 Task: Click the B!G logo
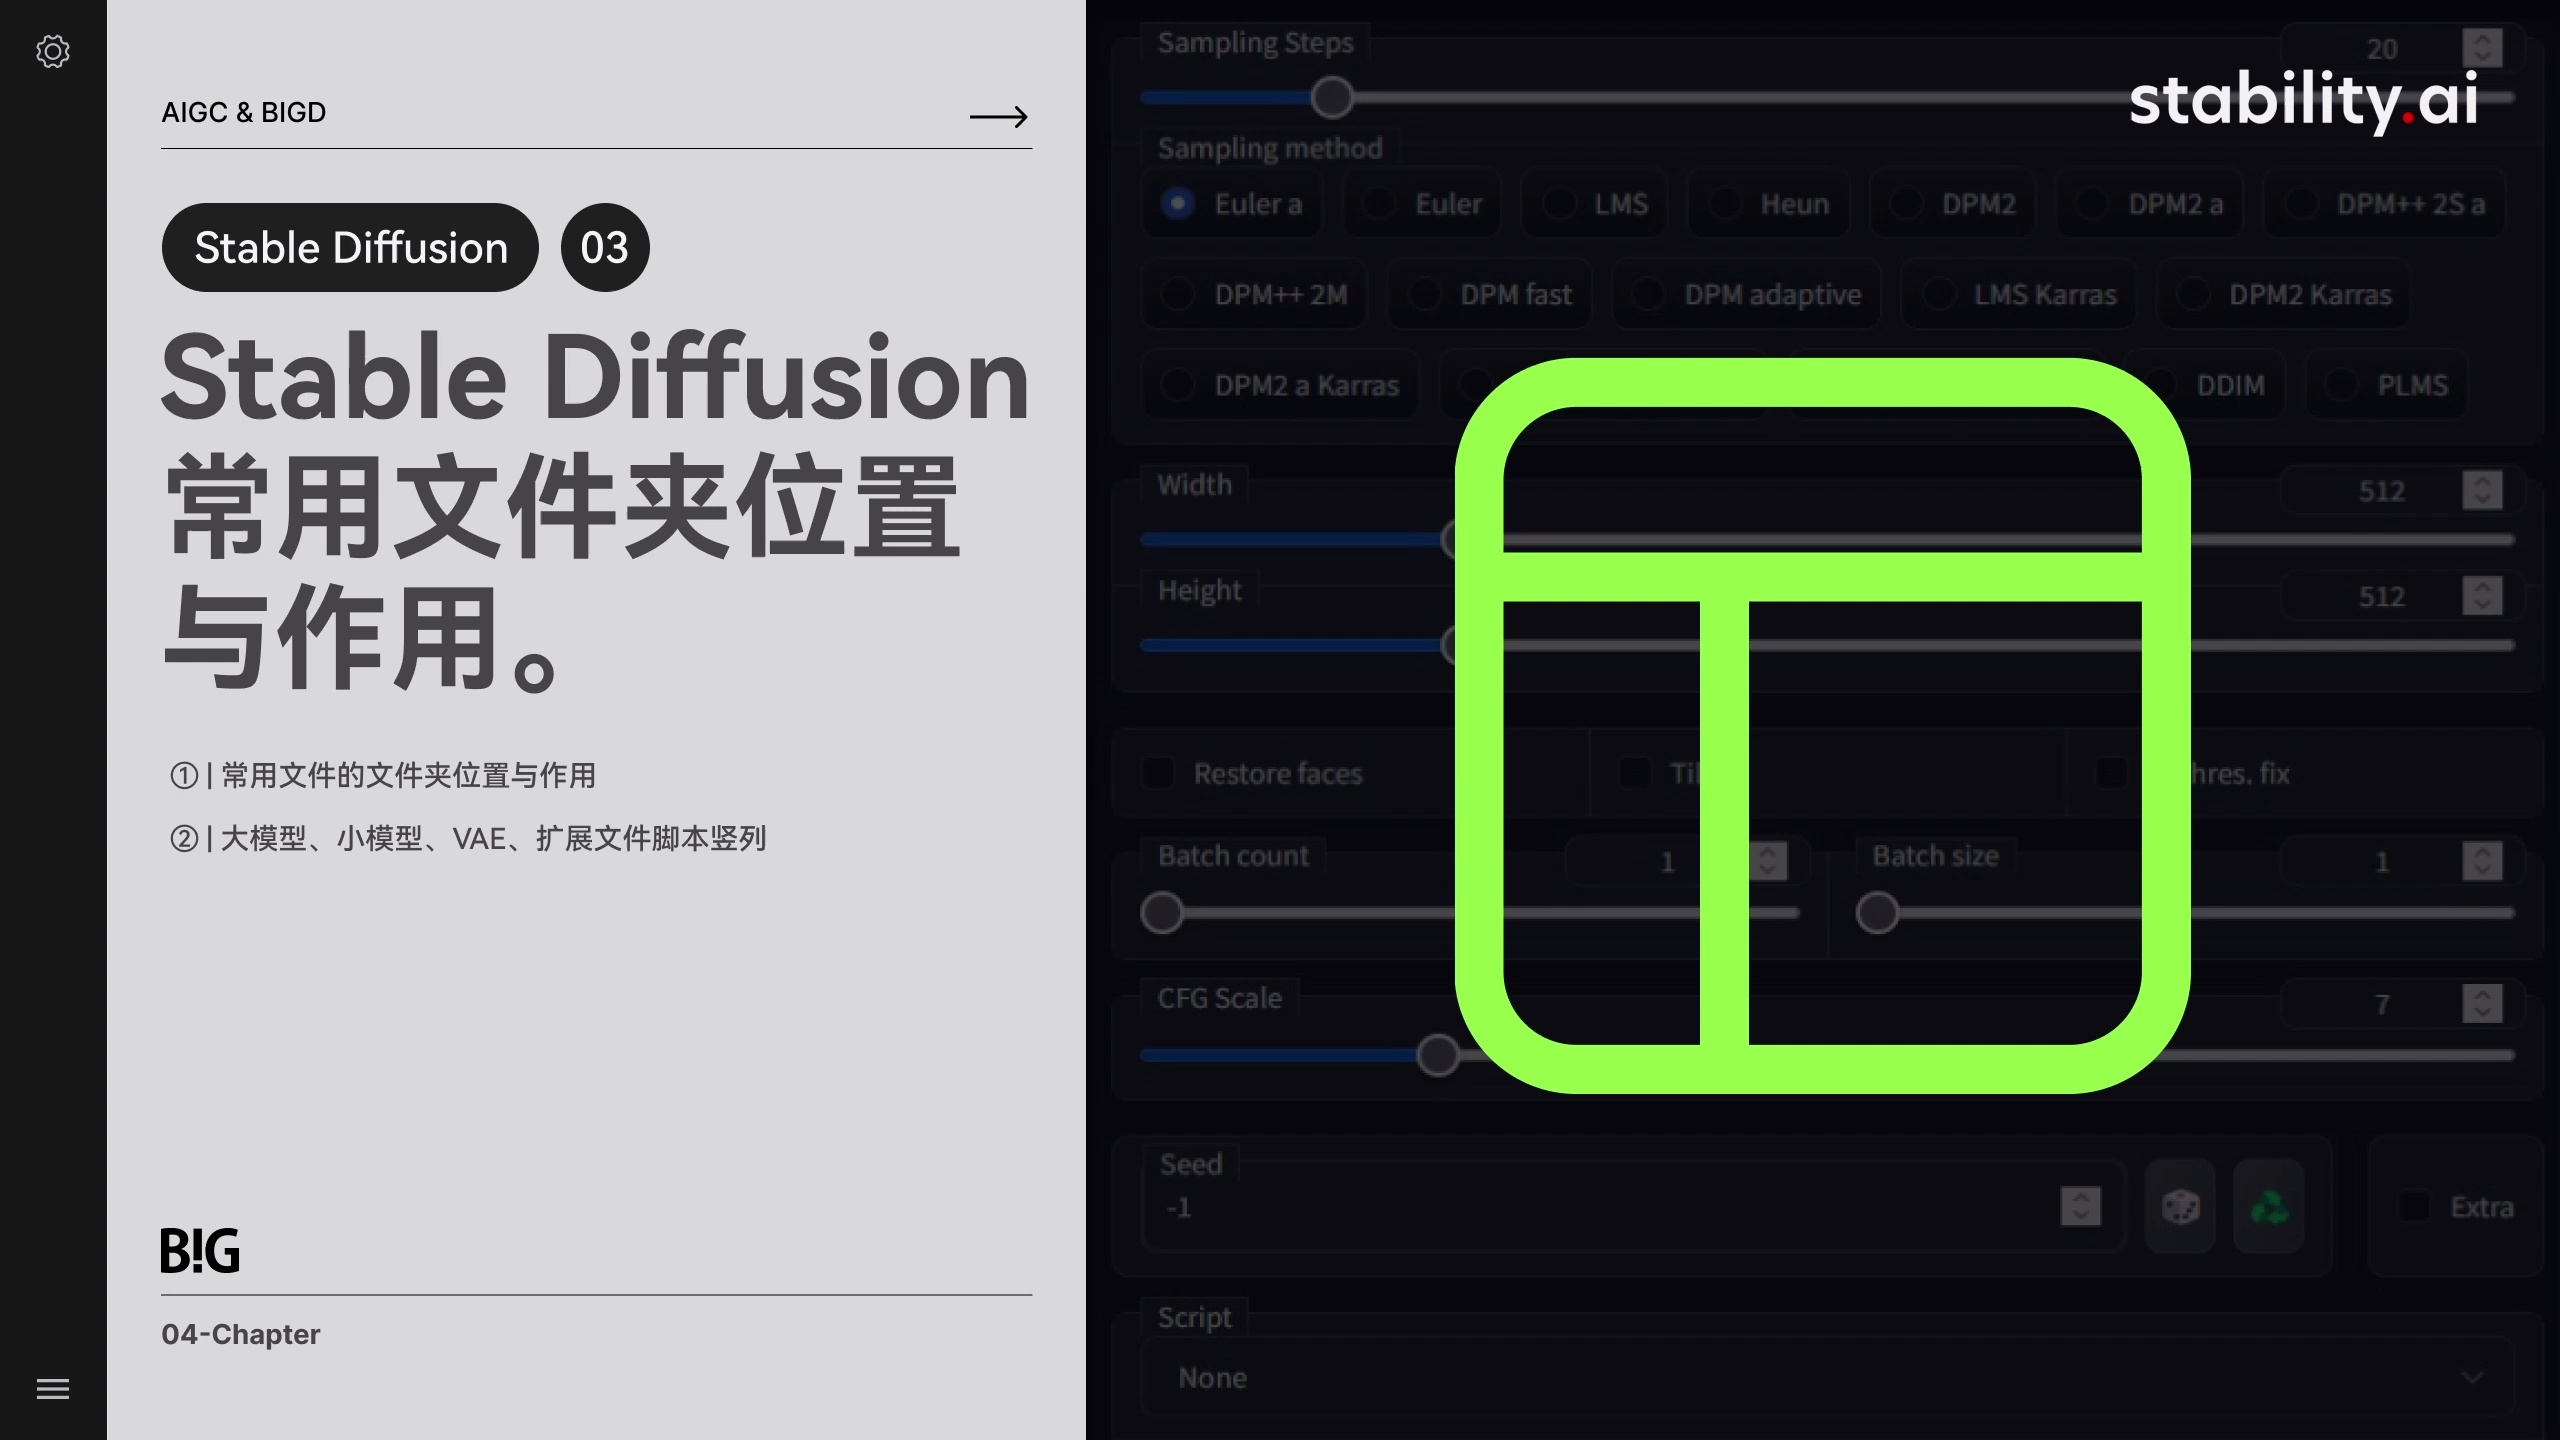(x=200, y=1250)
